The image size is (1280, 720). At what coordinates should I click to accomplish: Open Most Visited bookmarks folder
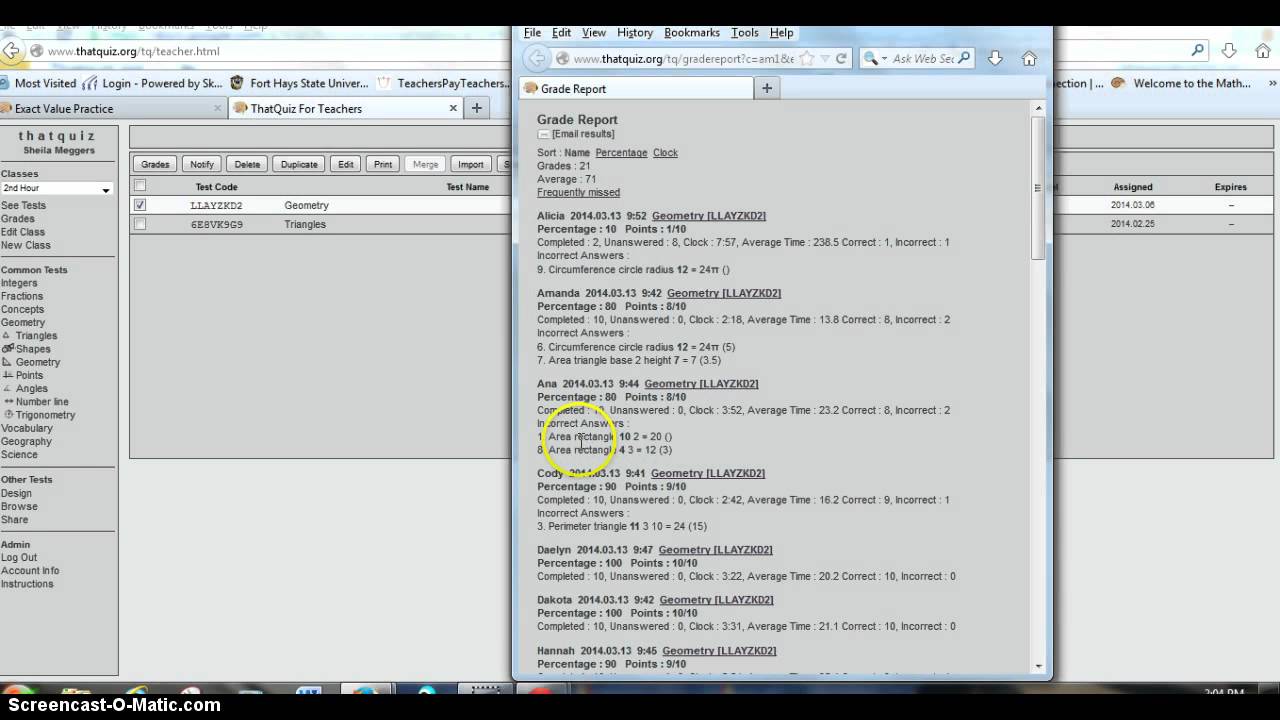coord(39,84)
